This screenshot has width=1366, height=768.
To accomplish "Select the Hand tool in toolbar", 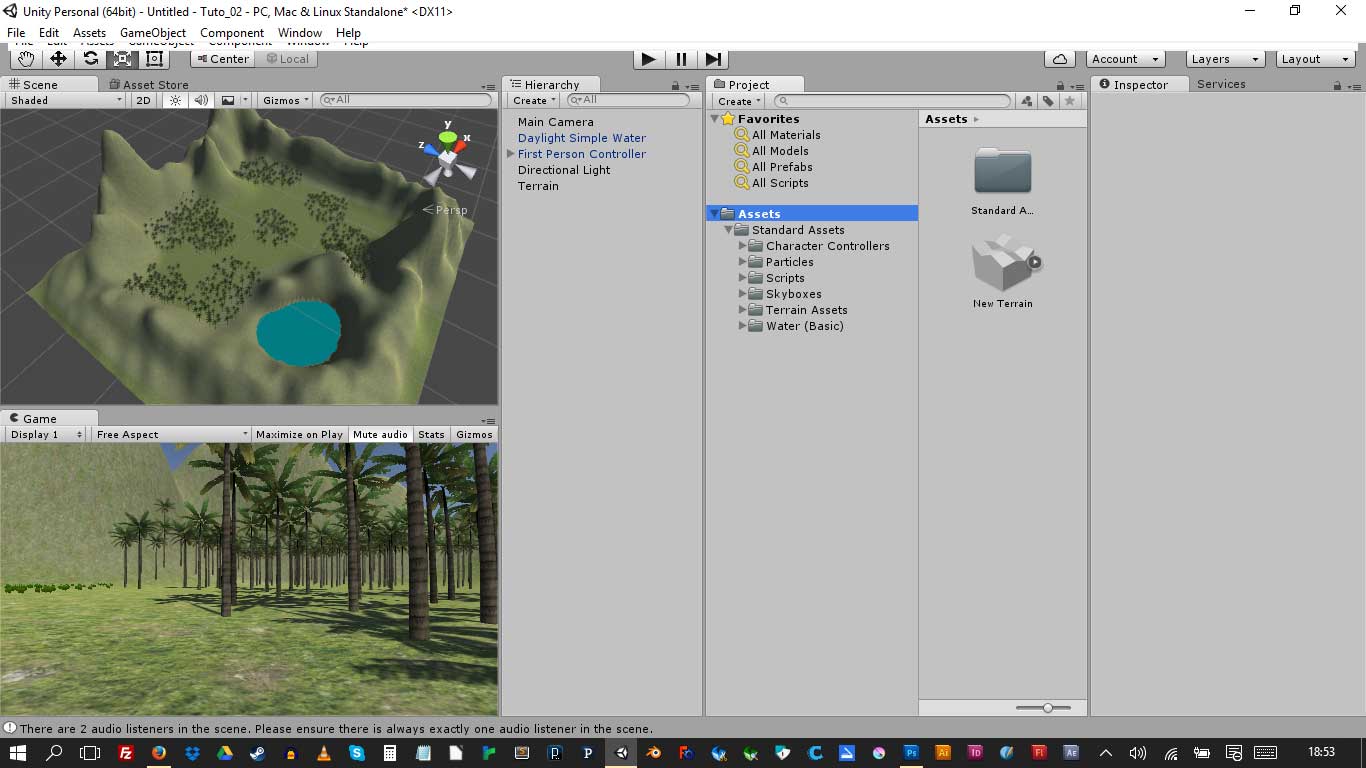I will click(x=26, y=59).
